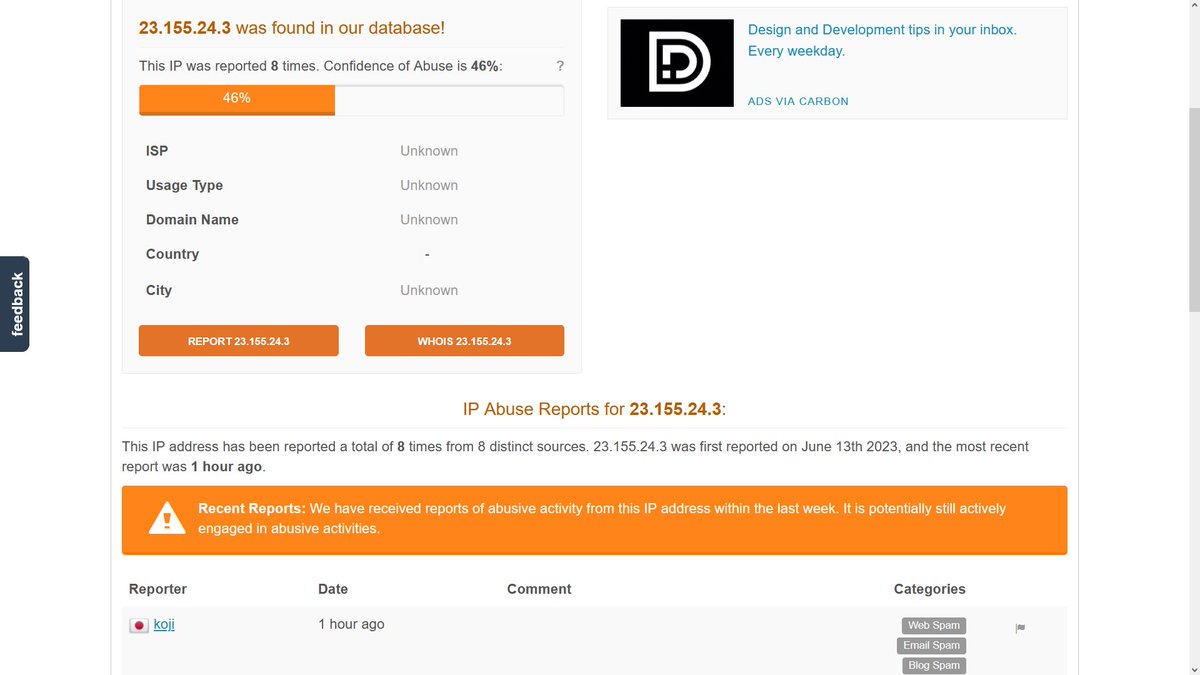The height and width of the screenshot is (675, 1200).
Task: Open the feedback side tab
Action: click(x=15, y=304)
